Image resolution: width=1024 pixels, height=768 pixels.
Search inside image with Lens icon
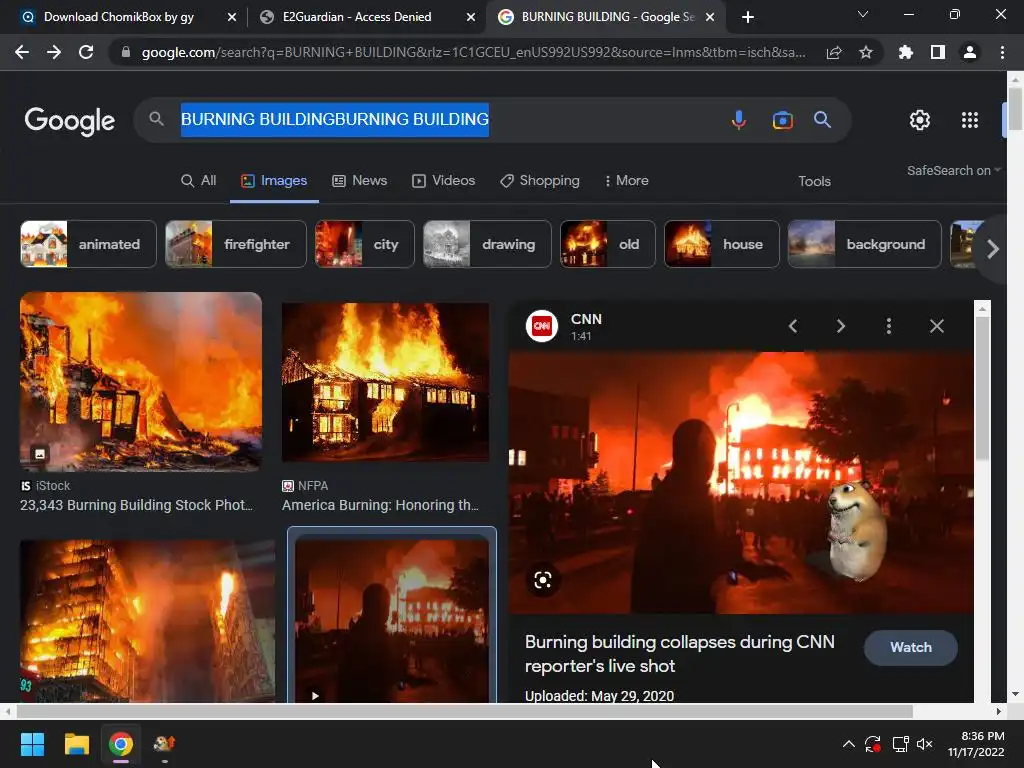pos(543,579)
